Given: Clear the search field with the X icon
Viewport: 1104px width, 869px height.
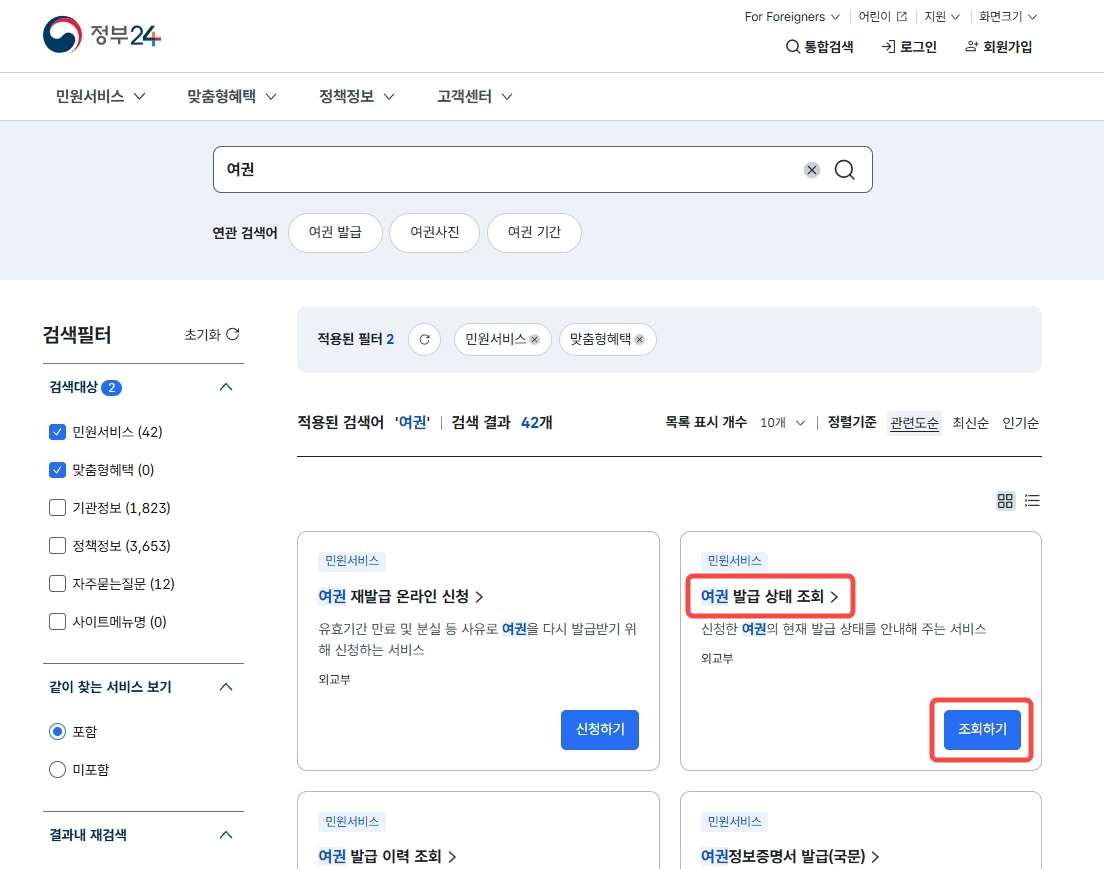Looking at the screenshot, I should point(811,170).
